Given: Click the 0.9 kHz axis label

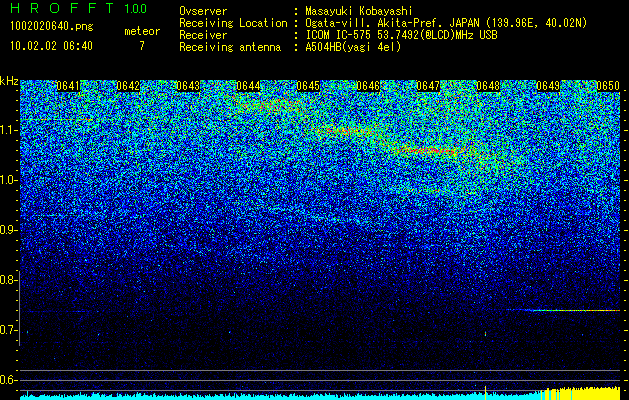Looking at the screenshot, I should pyautogui.click(x=9, y=230).
